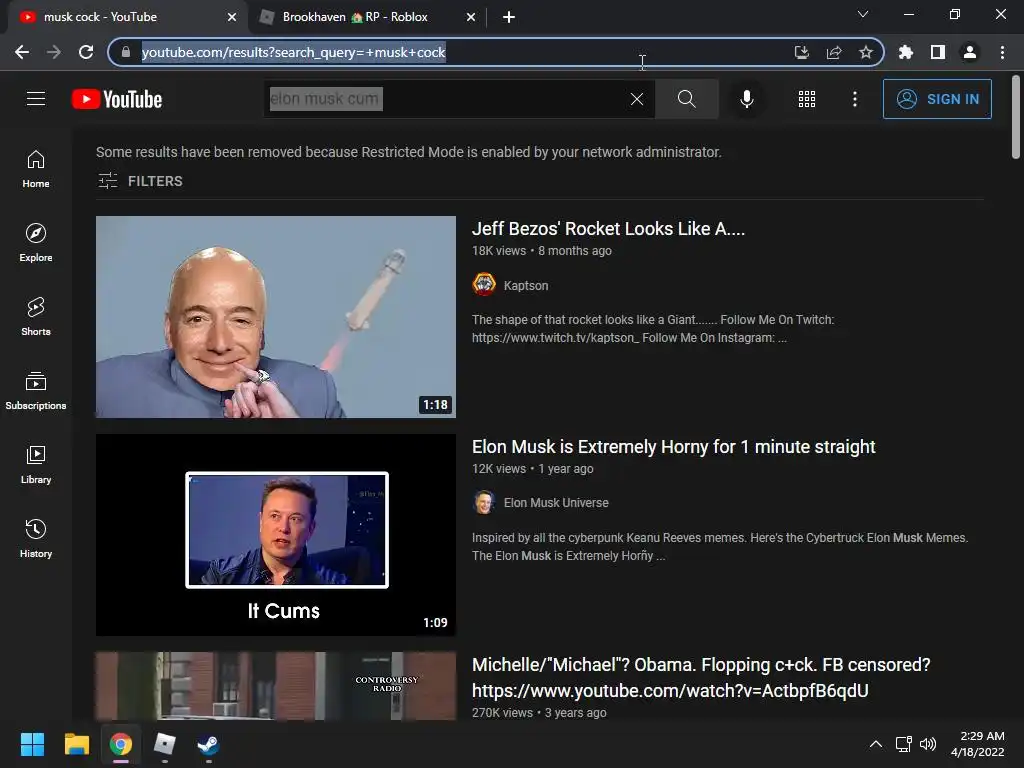Visit Kaptson channel name

pos(526,285)
